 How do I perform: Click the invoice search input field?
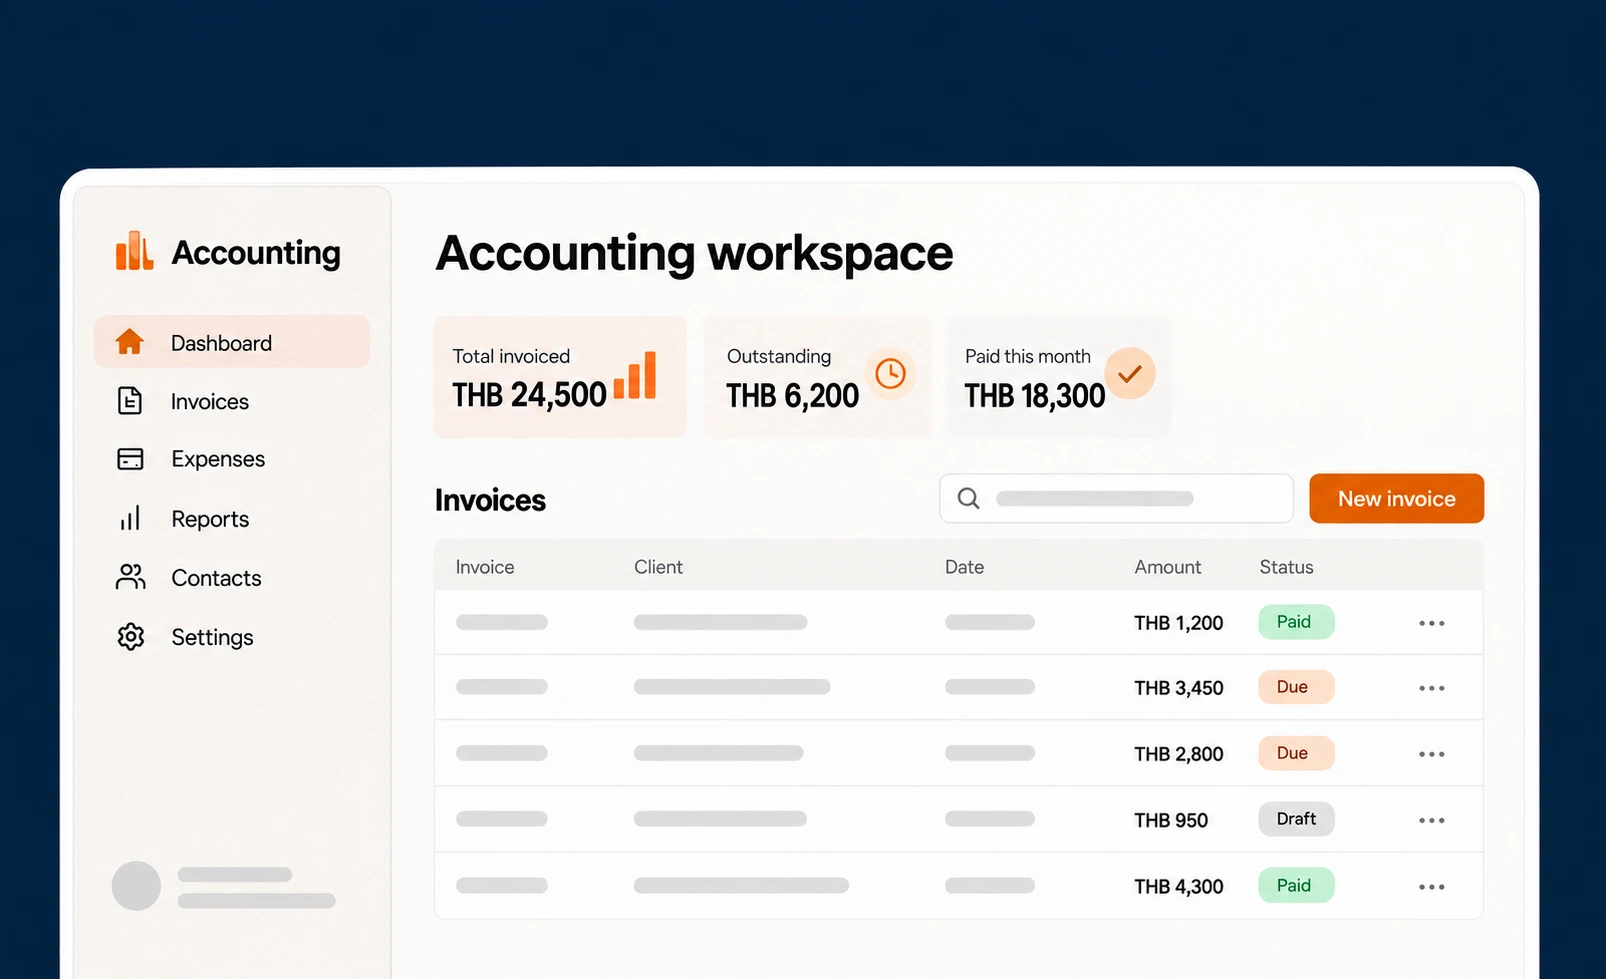[x=1116, y=498]
